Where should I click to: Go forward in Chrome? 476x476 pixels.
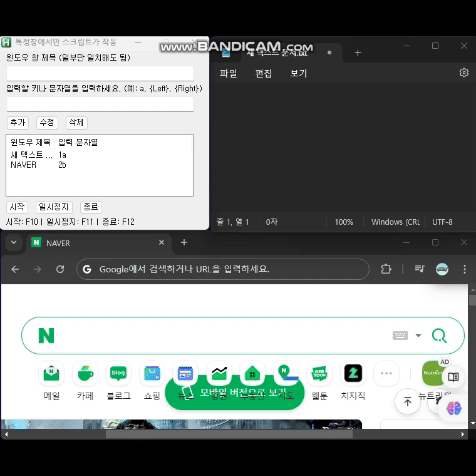38,269
